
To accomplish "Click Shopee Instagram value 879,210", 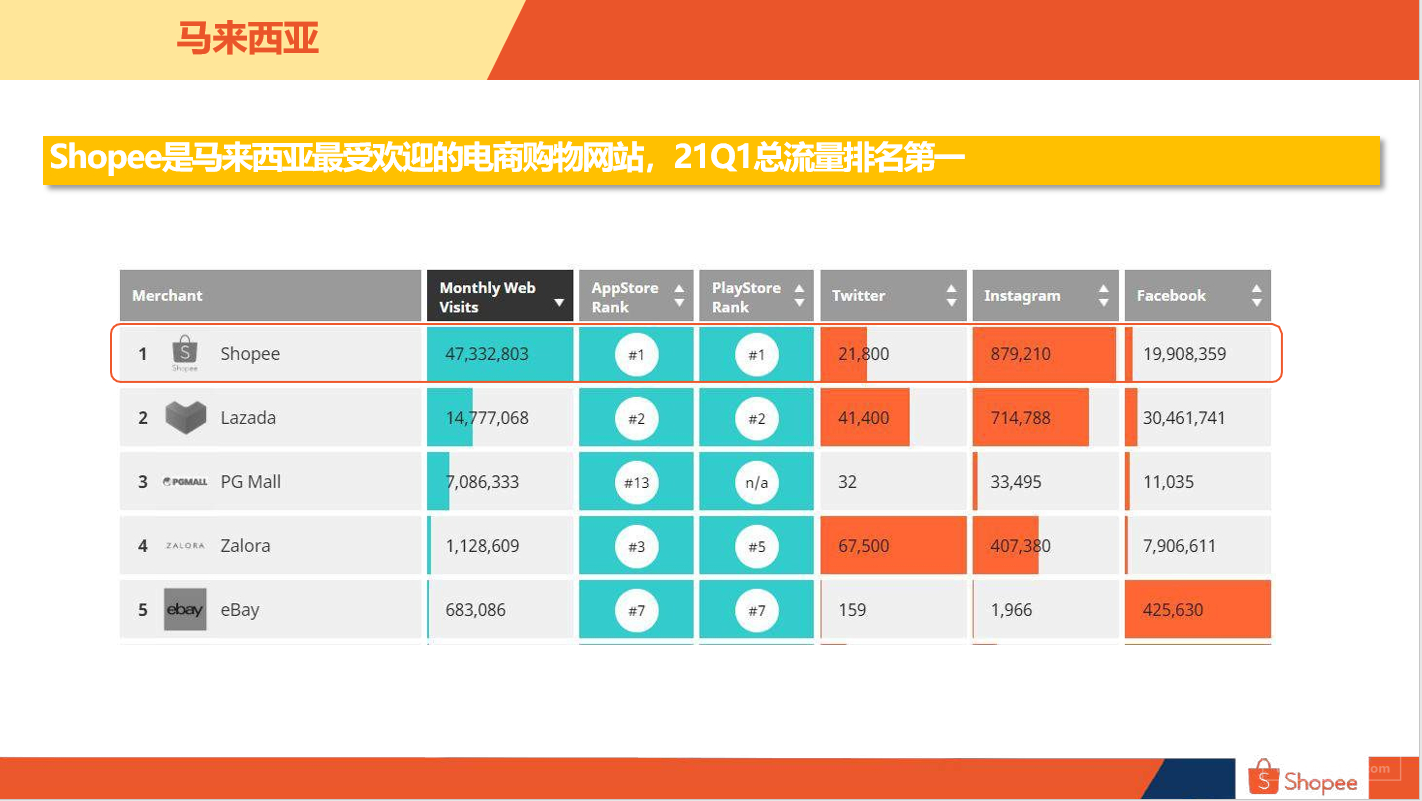I will coord(1021,354).
